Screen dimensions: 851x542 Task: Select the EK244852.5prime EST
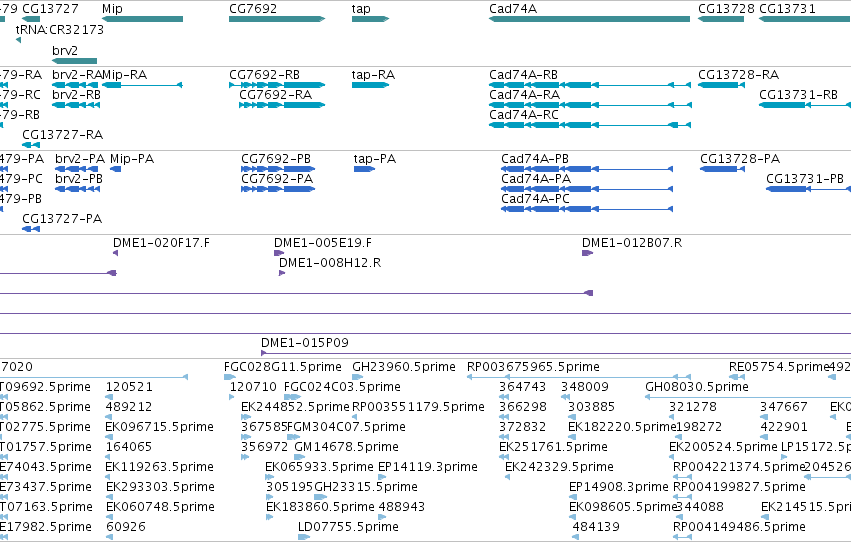tap(246, 417)
